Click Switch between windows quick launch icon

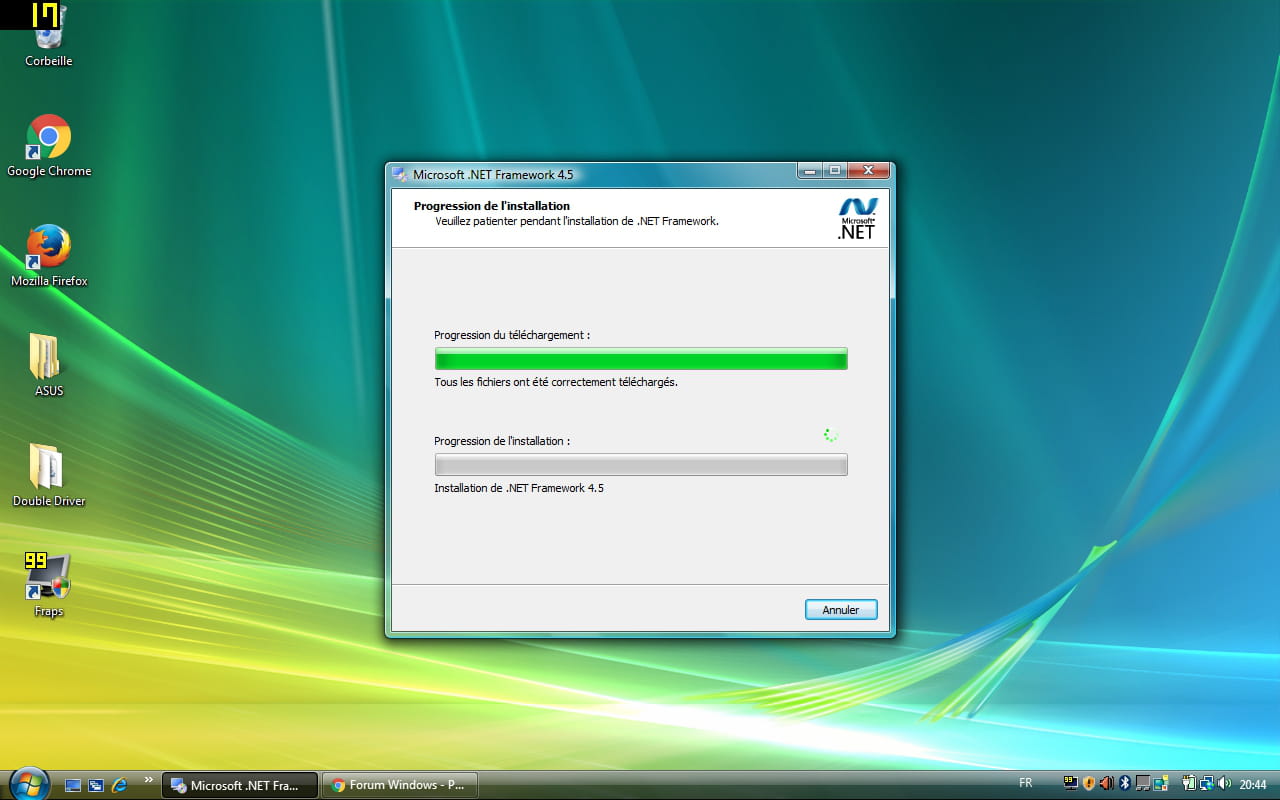pos(96,785)
